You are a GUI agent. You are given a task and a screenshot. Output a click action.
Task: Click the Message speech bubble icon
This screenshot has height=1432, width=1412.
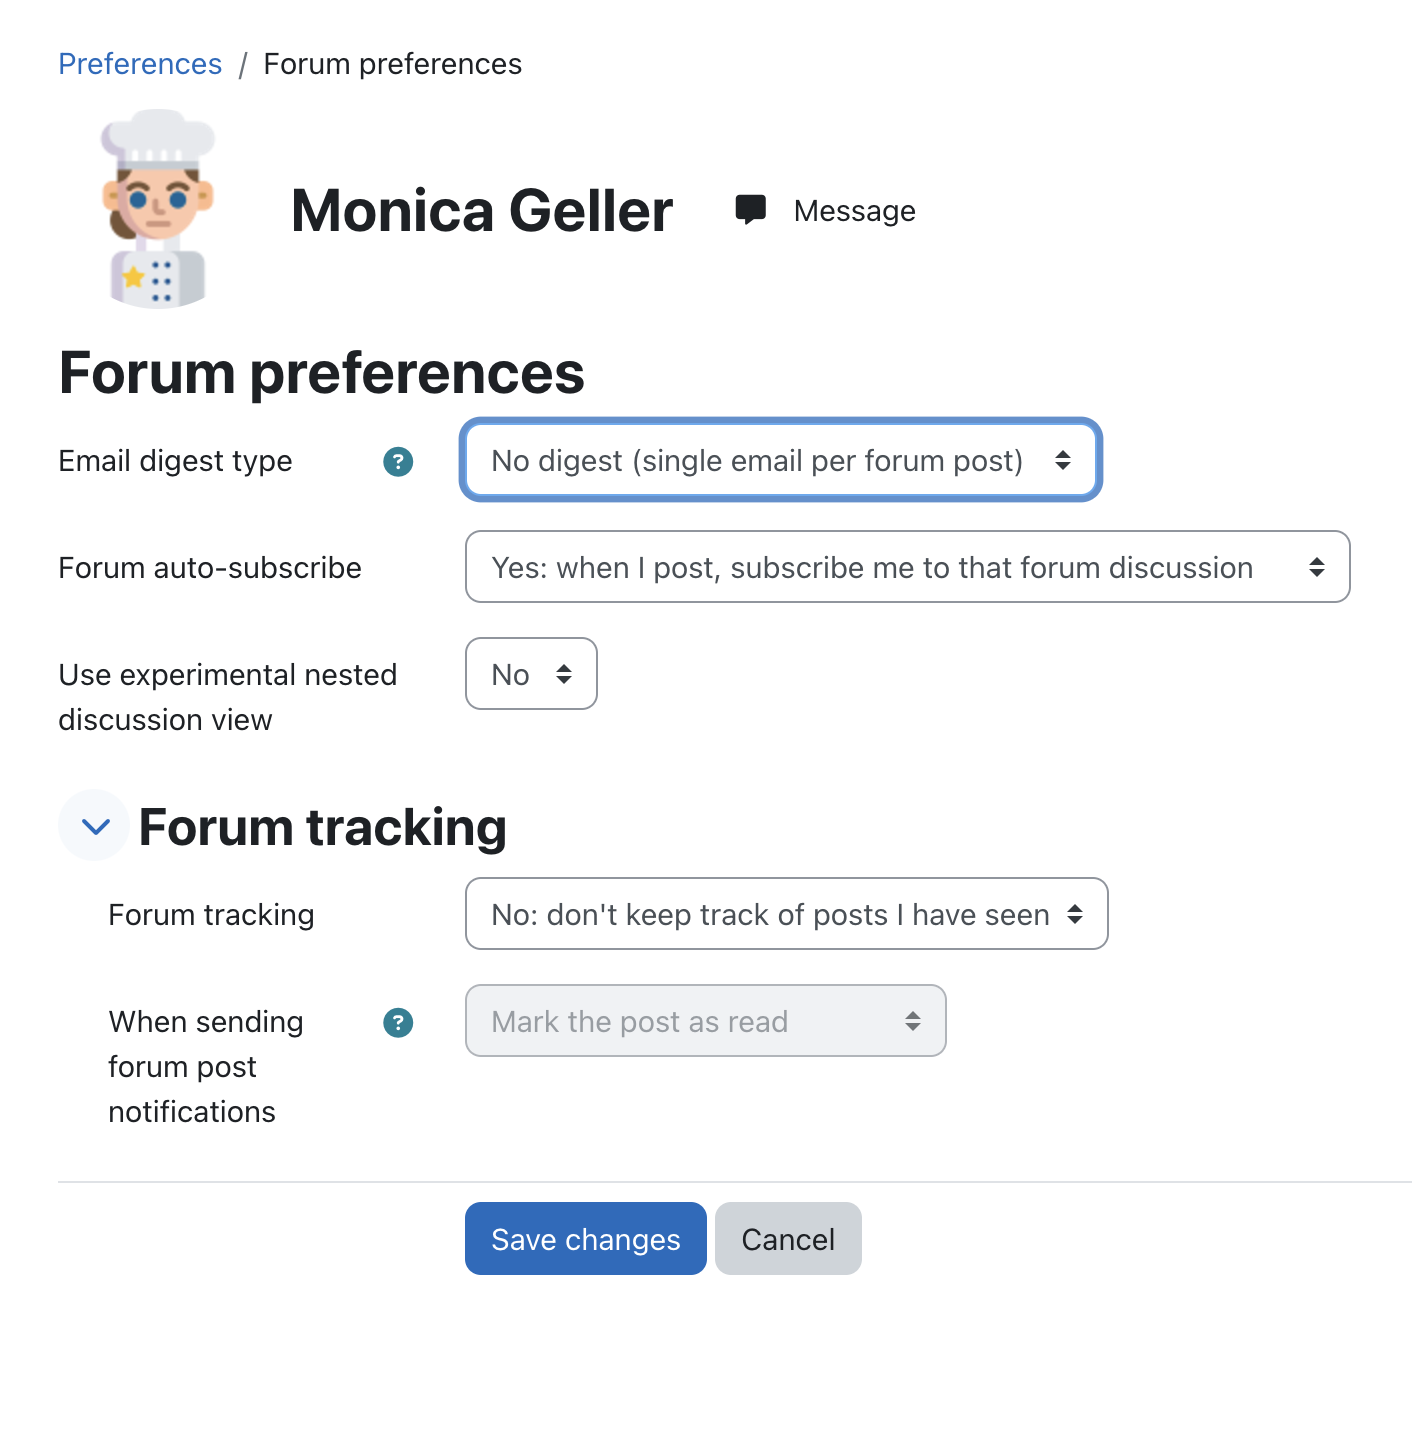click(750, 210)
